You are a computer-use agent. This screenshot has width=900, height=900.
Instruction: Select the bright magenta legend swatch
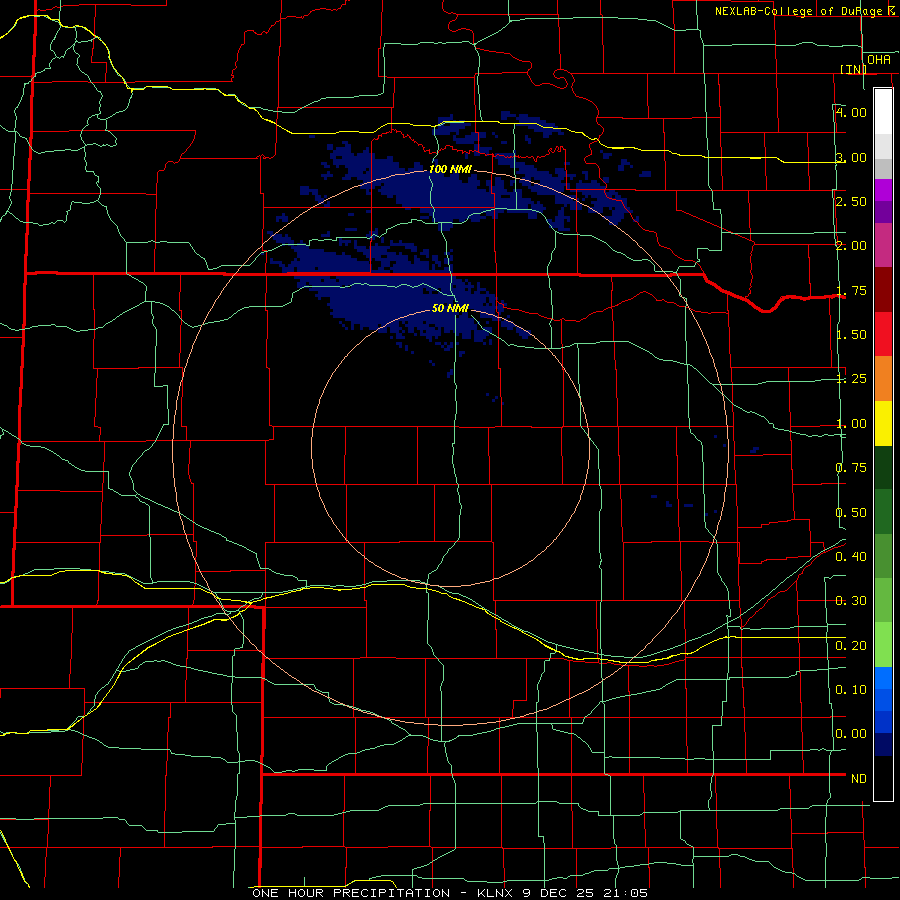click(883, 190)
